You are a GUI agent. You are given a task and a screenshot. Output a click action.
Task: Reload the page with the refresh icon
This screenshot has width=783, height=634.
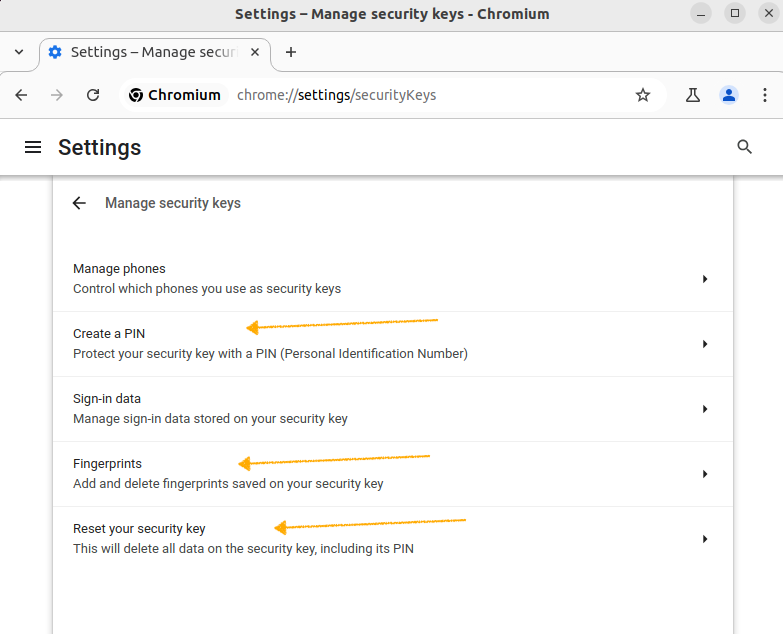tap(93, 95)
